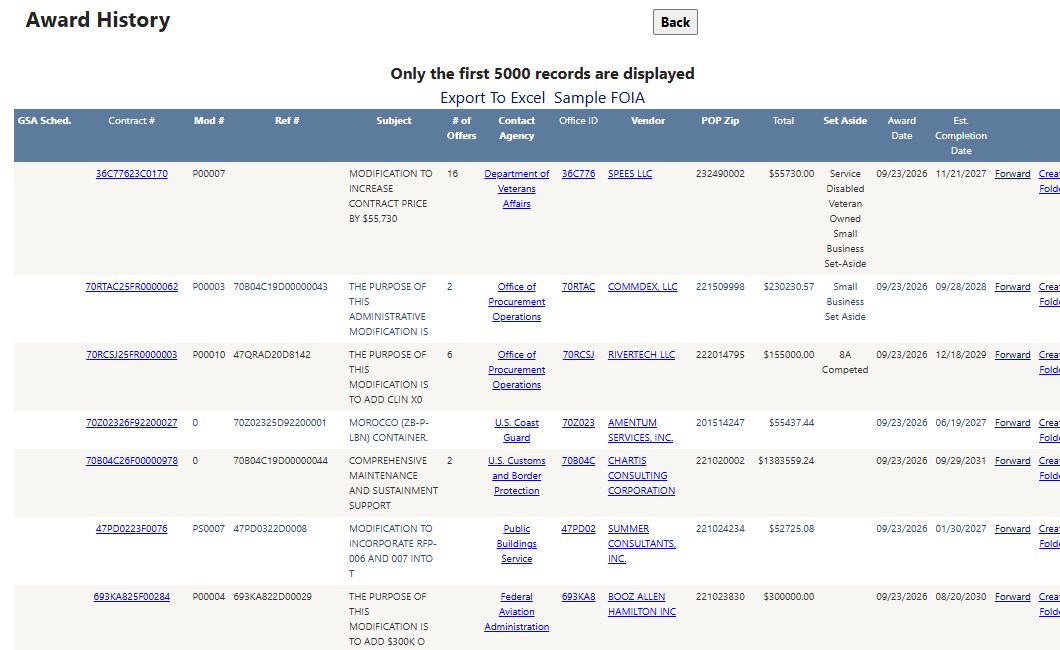1060x650 pixels.
Task: Open office ID 70Z023
Action: point(579,423)
